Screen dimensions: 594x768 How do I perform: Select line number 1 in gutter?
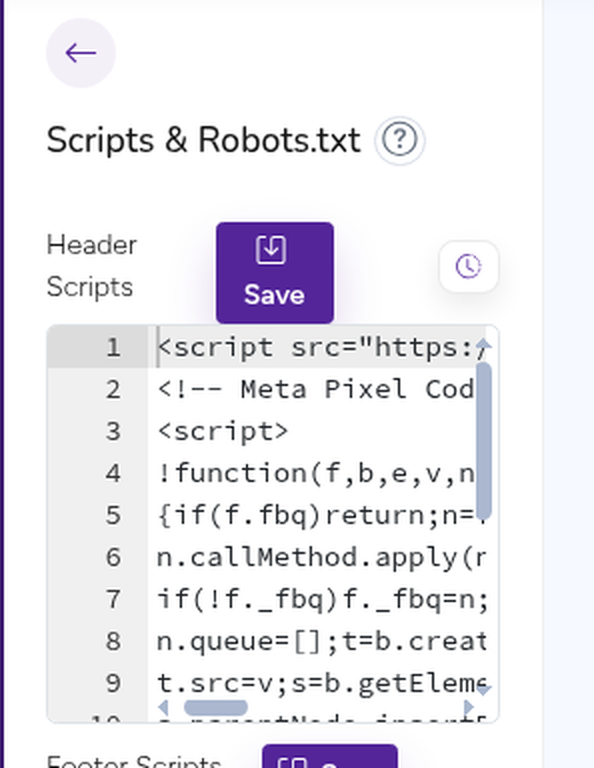(x=113, y=348)
